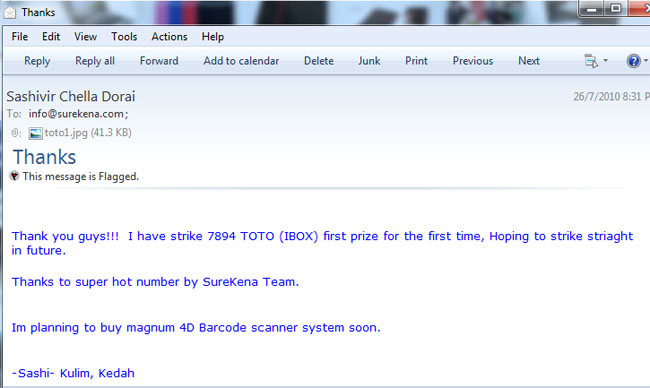Open the Help menu

tap(213, 37)
